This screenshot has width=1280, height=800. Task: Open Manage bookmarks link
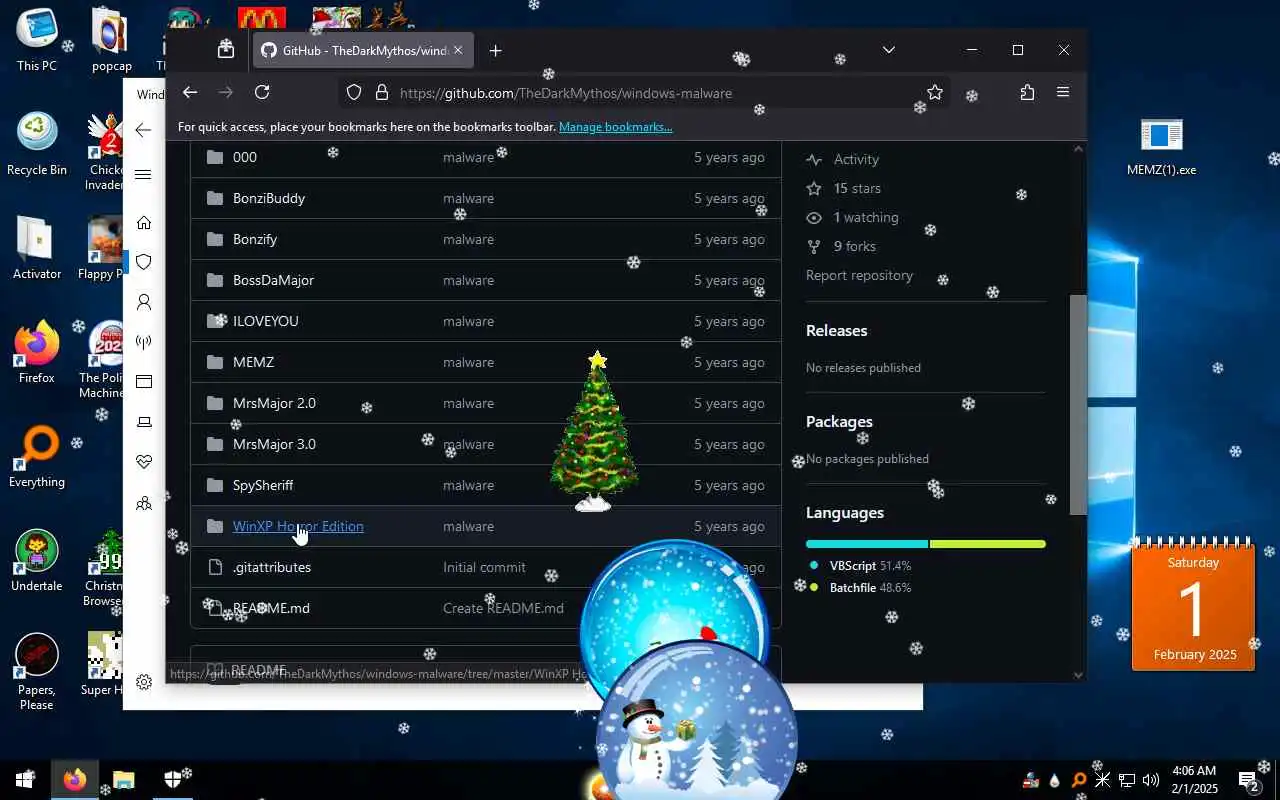(615, 127)
